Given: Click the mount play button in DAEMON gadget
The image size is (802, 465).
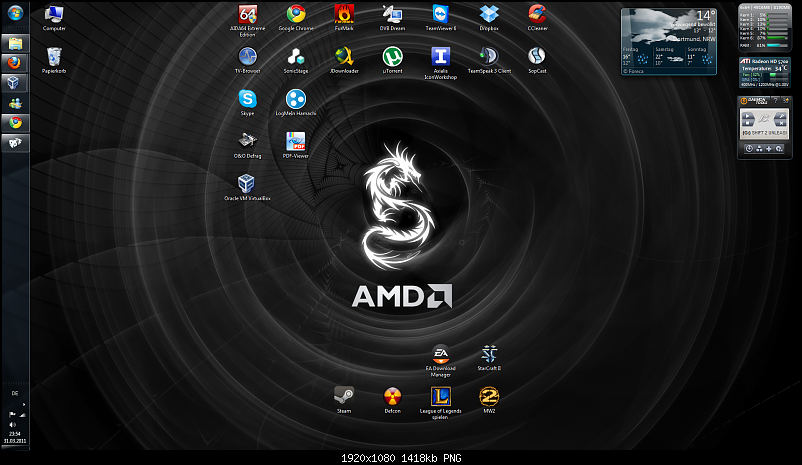Looking at the screenshot, I should (x=748, y=116).
